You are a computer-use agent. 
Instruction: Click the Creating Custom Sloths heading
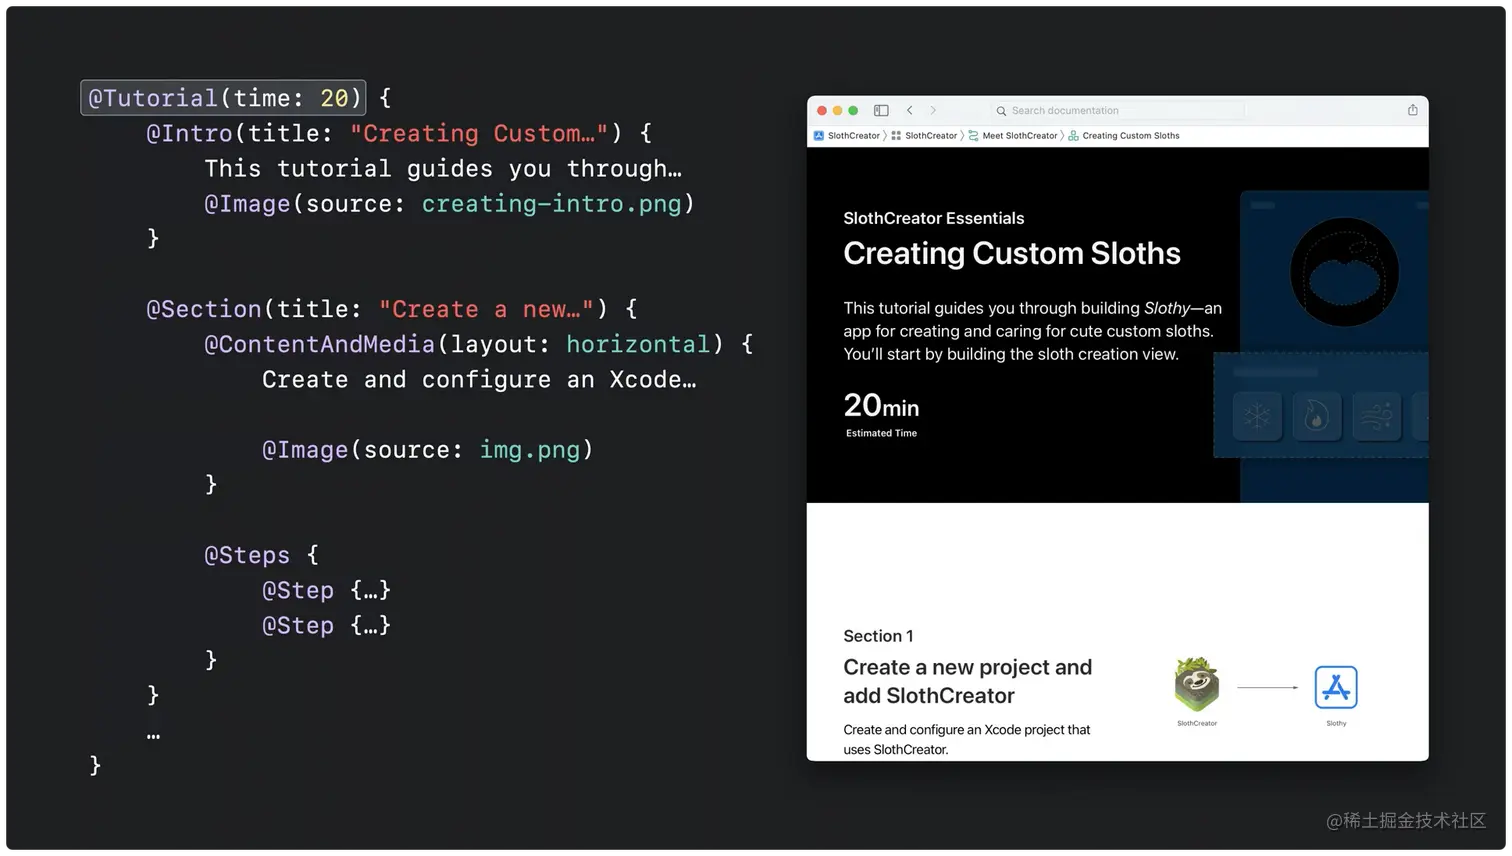(1012, 254)
